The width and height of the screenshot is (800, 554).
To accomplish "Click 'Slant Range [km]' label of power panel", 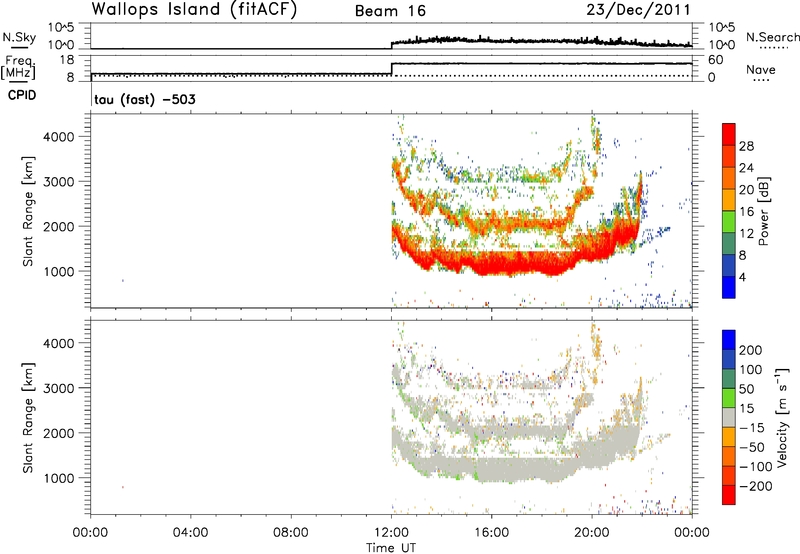I will (x=28, y=211).
